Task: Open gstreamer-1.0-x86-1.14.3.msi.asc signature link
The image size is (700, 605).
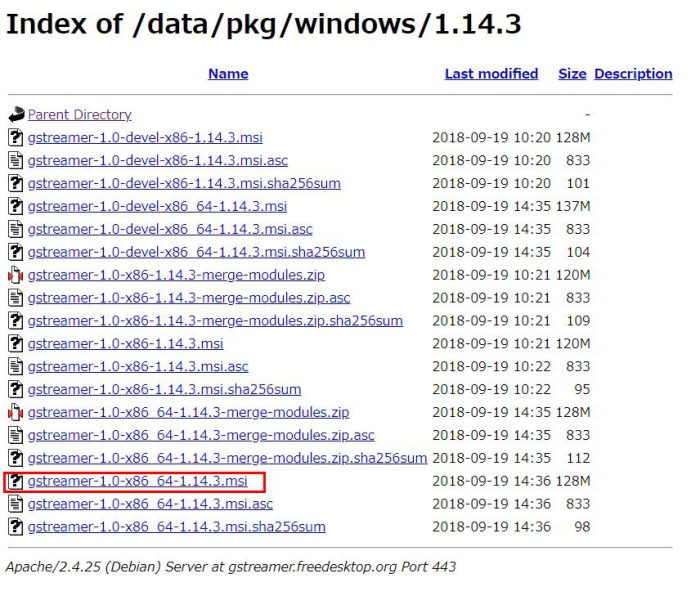Action: coord(138,367)
